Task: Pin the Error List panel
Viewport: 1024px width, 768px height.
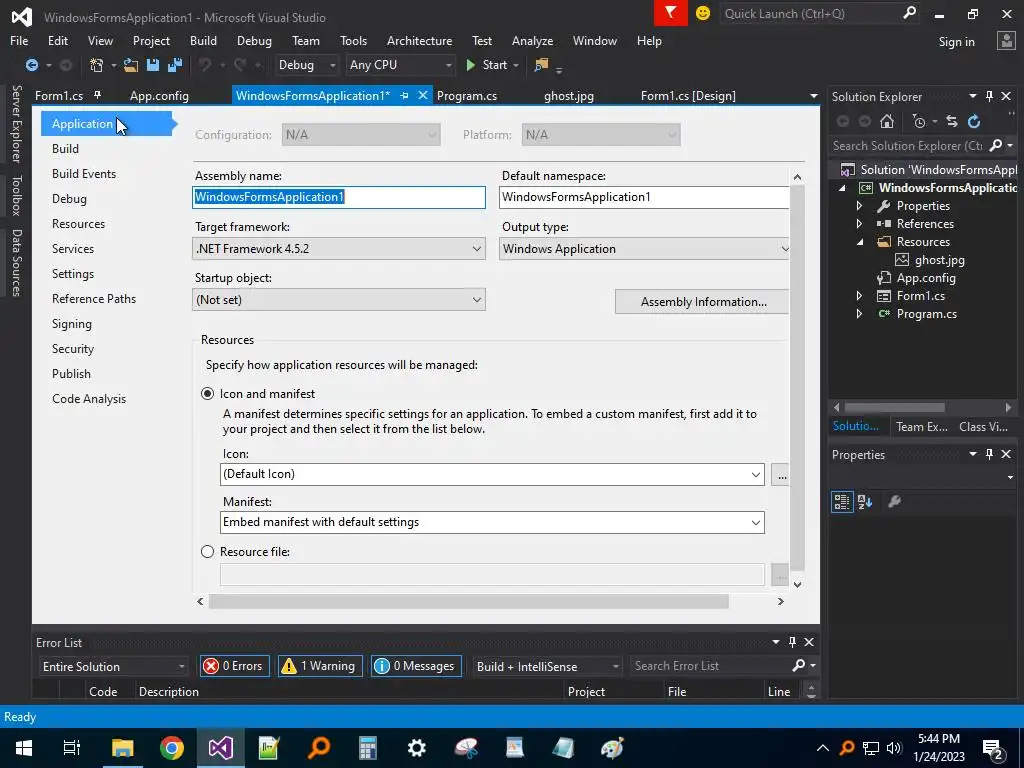Action: pyautogui.click(x=792, y=642)
